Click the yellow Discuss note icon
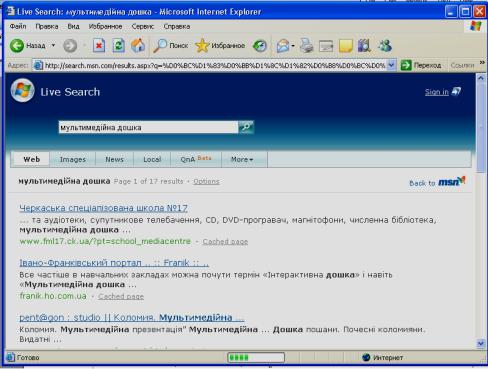The height and width of the screenshot is (369, 488). point(345,46)
